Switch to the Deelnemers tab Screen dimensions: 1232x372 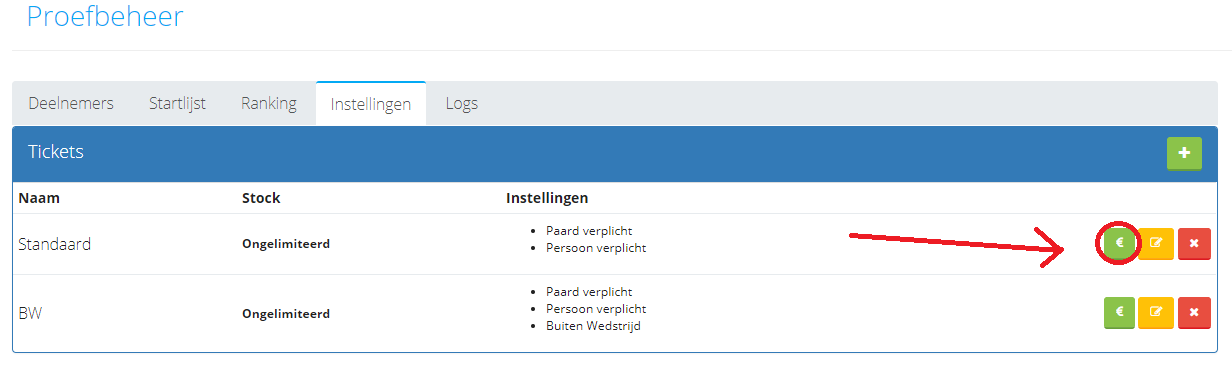tap(71, 104)
